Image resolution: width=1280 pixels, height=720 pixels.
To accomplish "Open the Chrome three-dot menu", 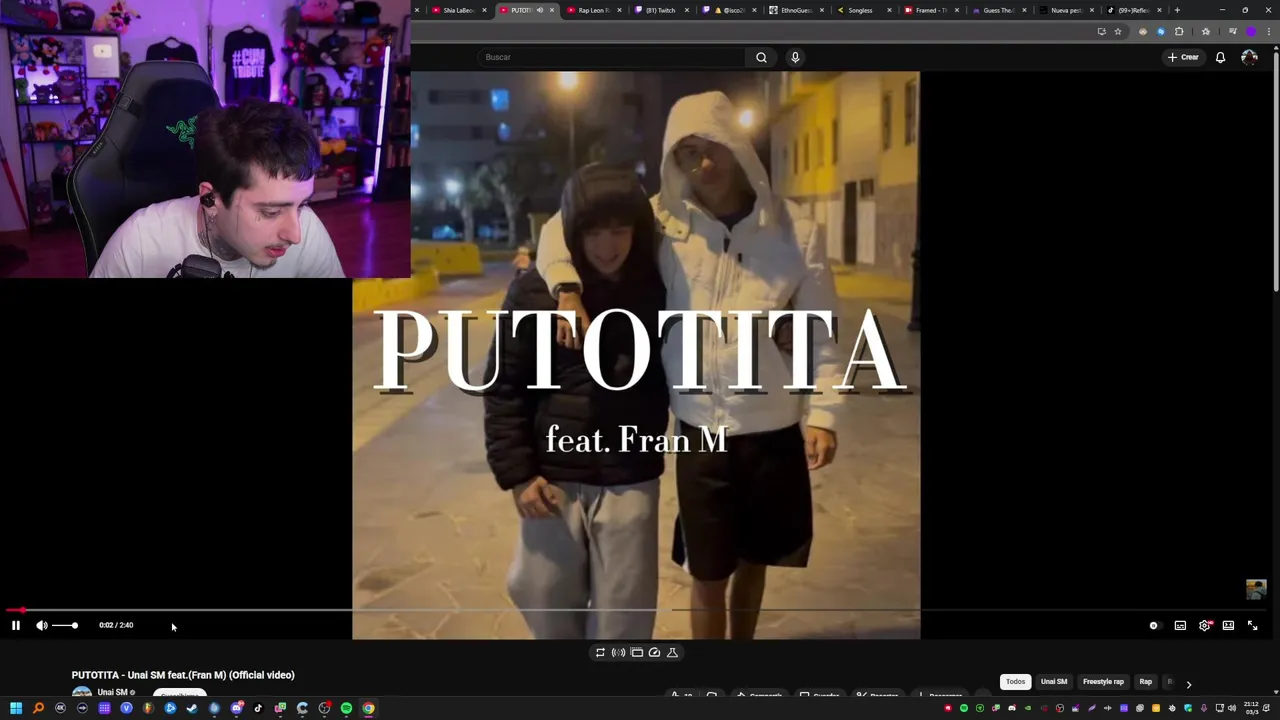I will [1269, 31].
